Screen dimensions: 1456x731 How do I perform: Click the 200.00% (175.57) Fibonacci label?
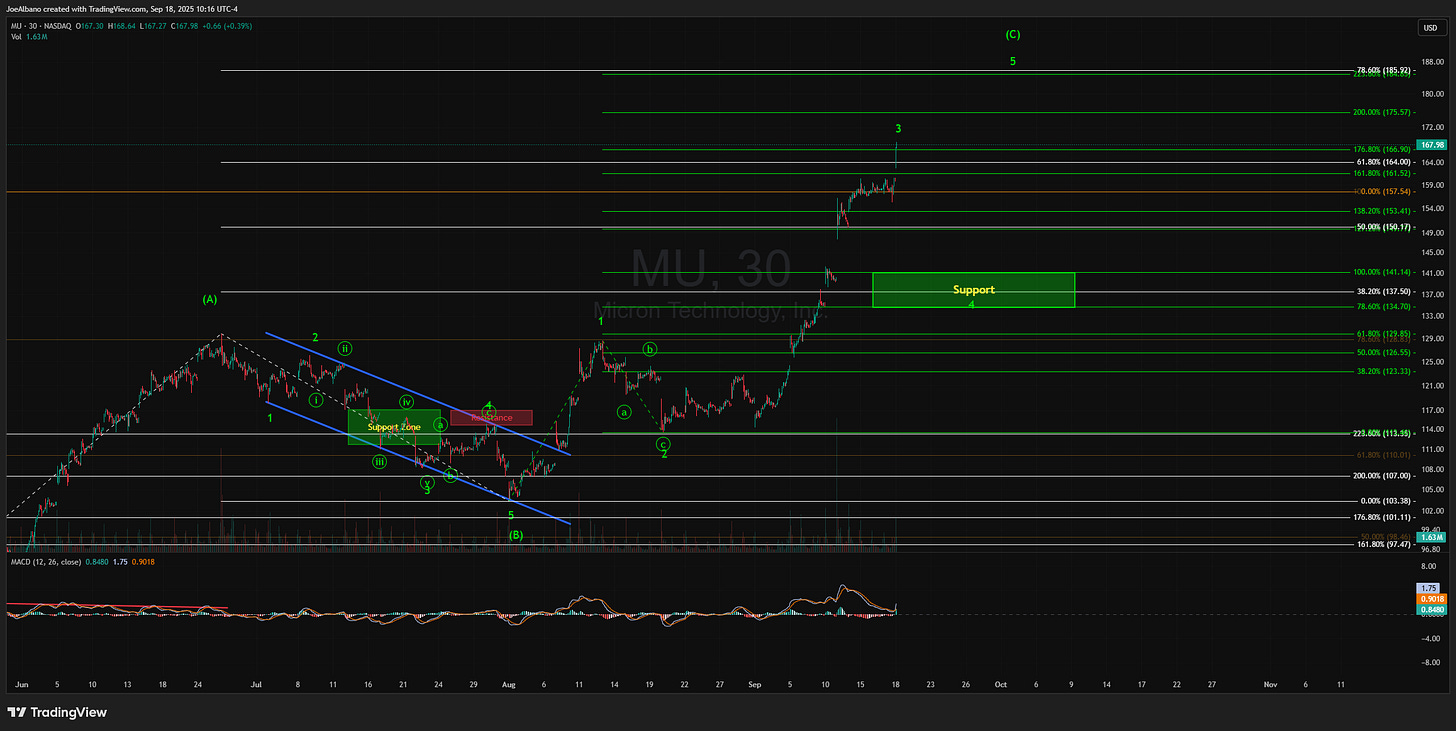coord(1381,113)
